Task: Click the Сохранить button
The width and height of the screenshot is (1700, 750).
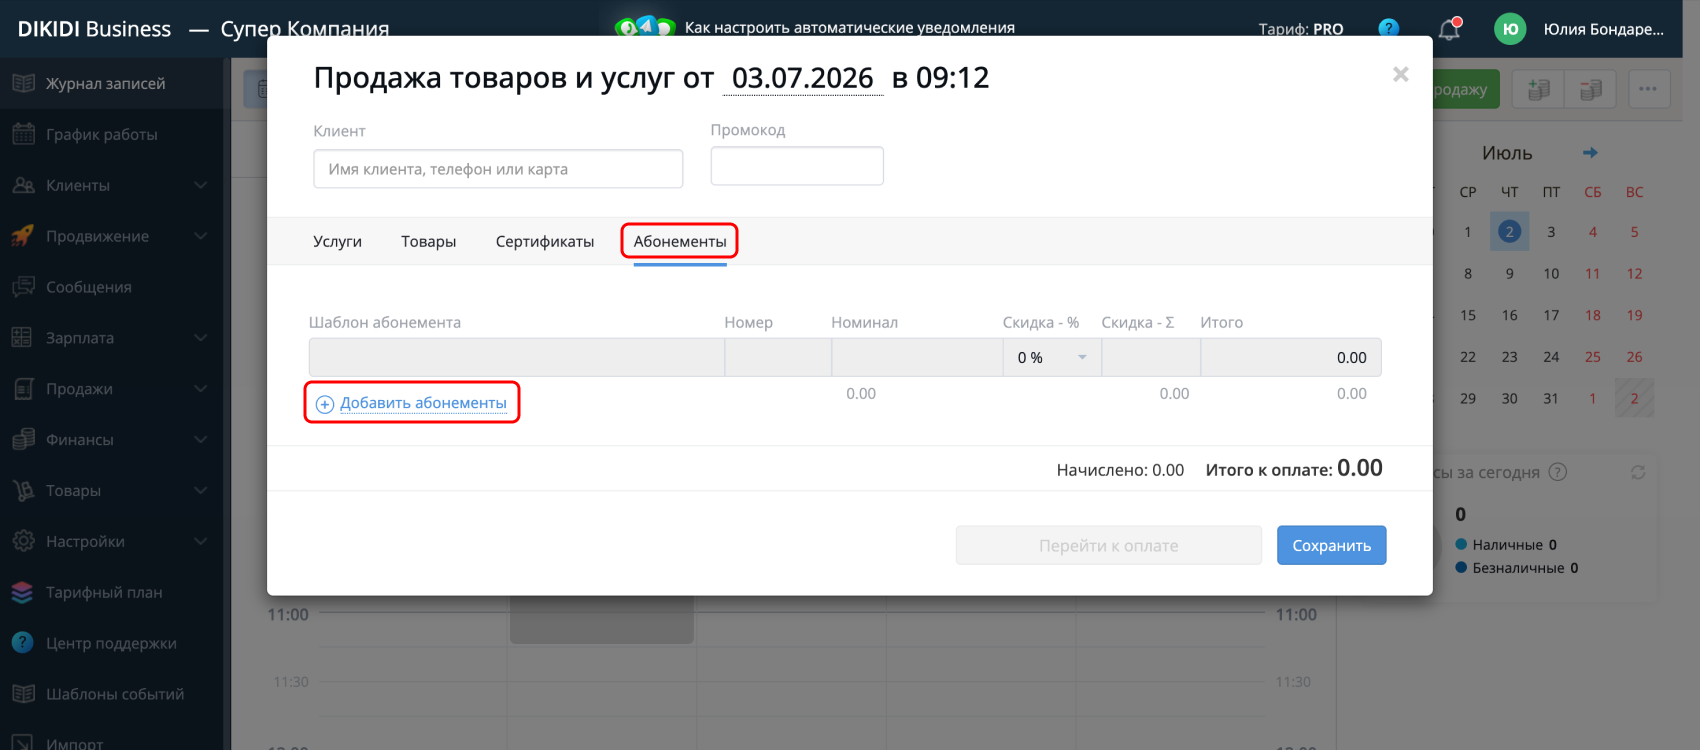Action: [1331, 545]
